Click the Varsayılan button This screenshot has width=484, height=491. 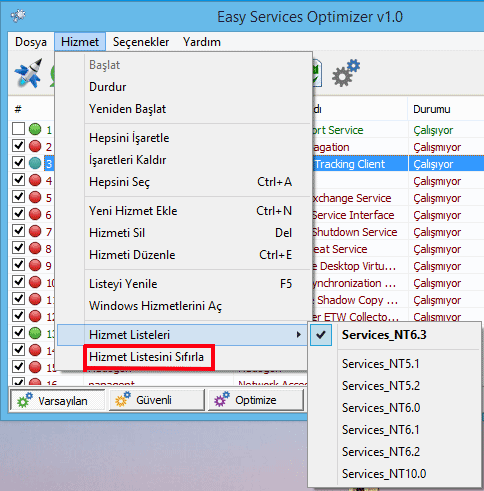pyautogui.click(x=57, y=400)
